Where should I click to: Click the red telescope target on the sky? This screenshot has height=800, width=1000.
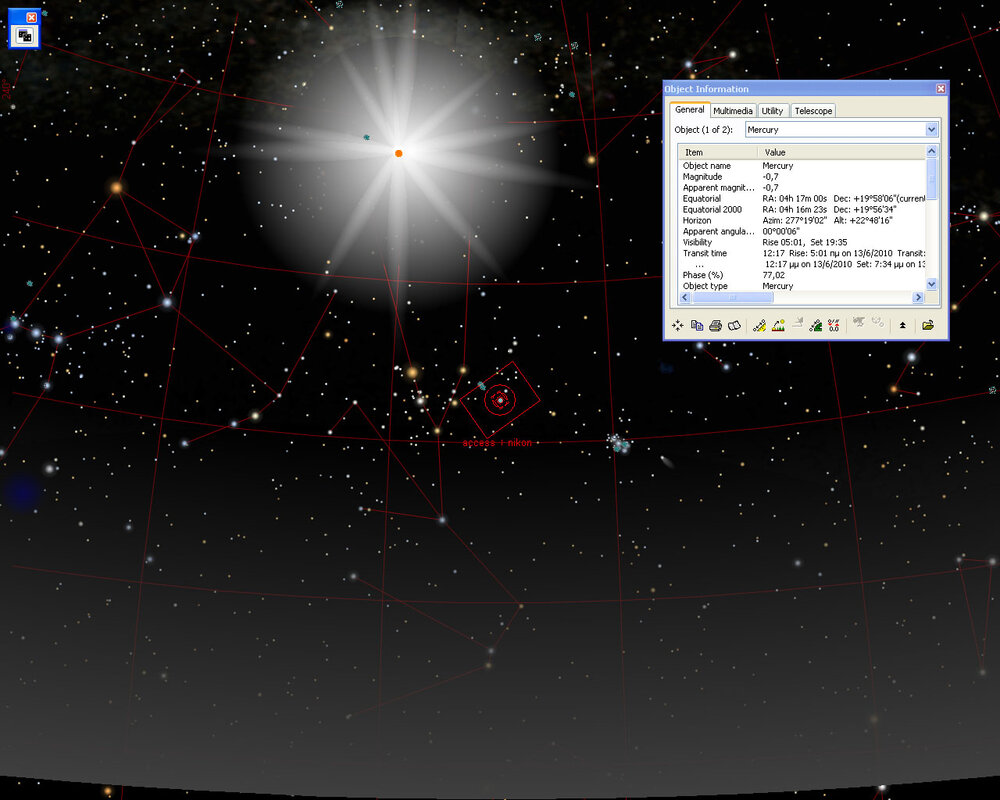(x=499, y=400)
